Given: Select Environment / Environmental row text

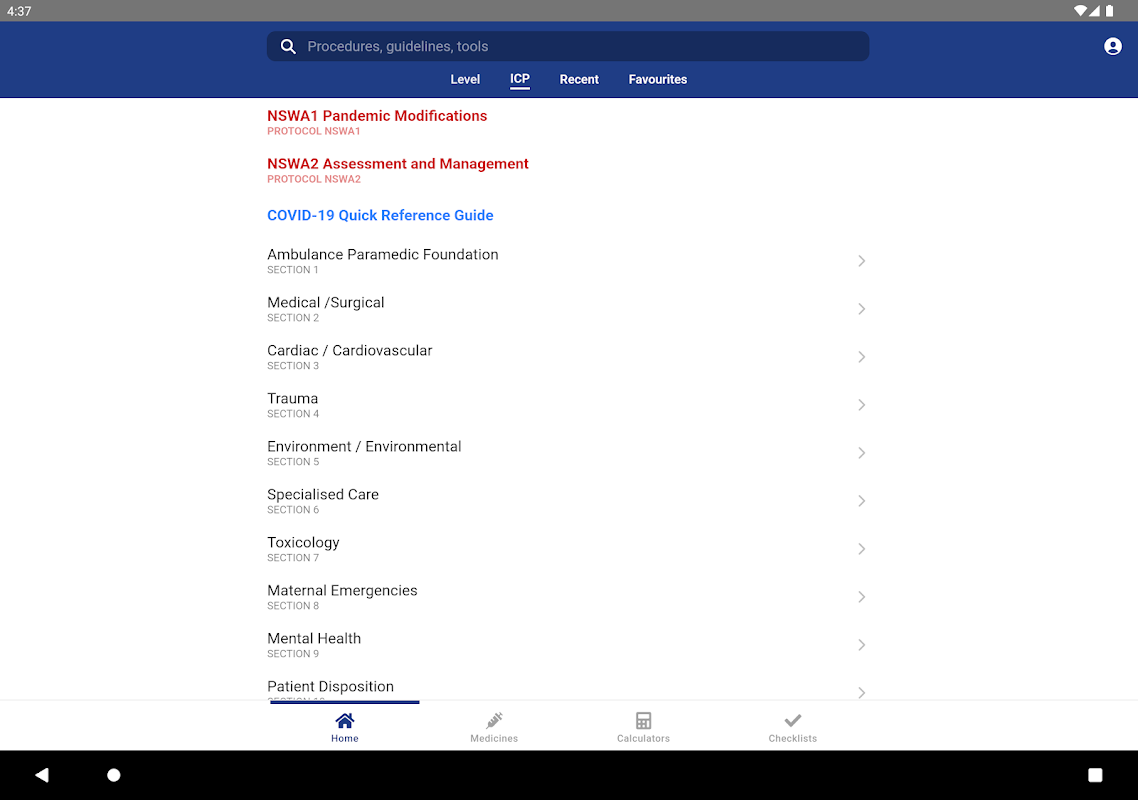Looking at the screenshot, I should coord(364,446).
